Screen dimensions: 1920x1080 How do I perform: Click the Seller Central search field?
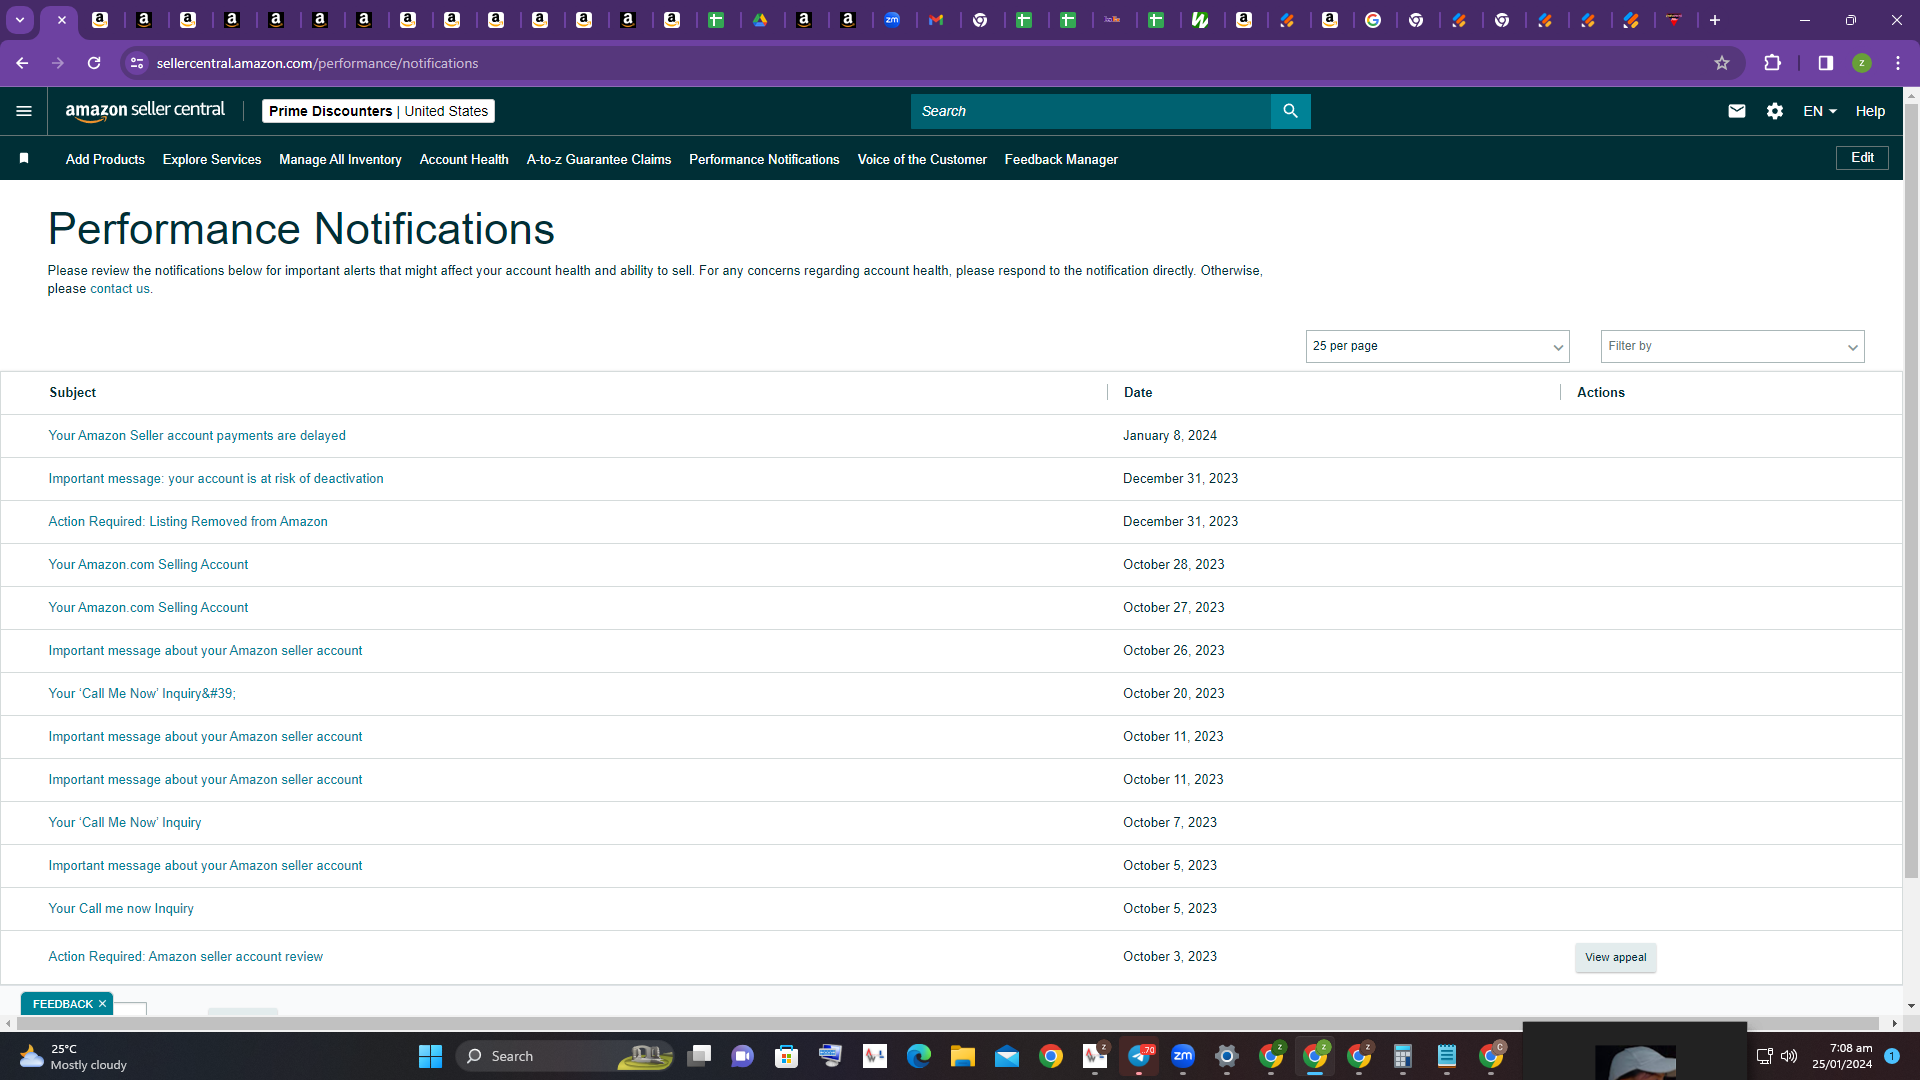tap(1090, 111)
